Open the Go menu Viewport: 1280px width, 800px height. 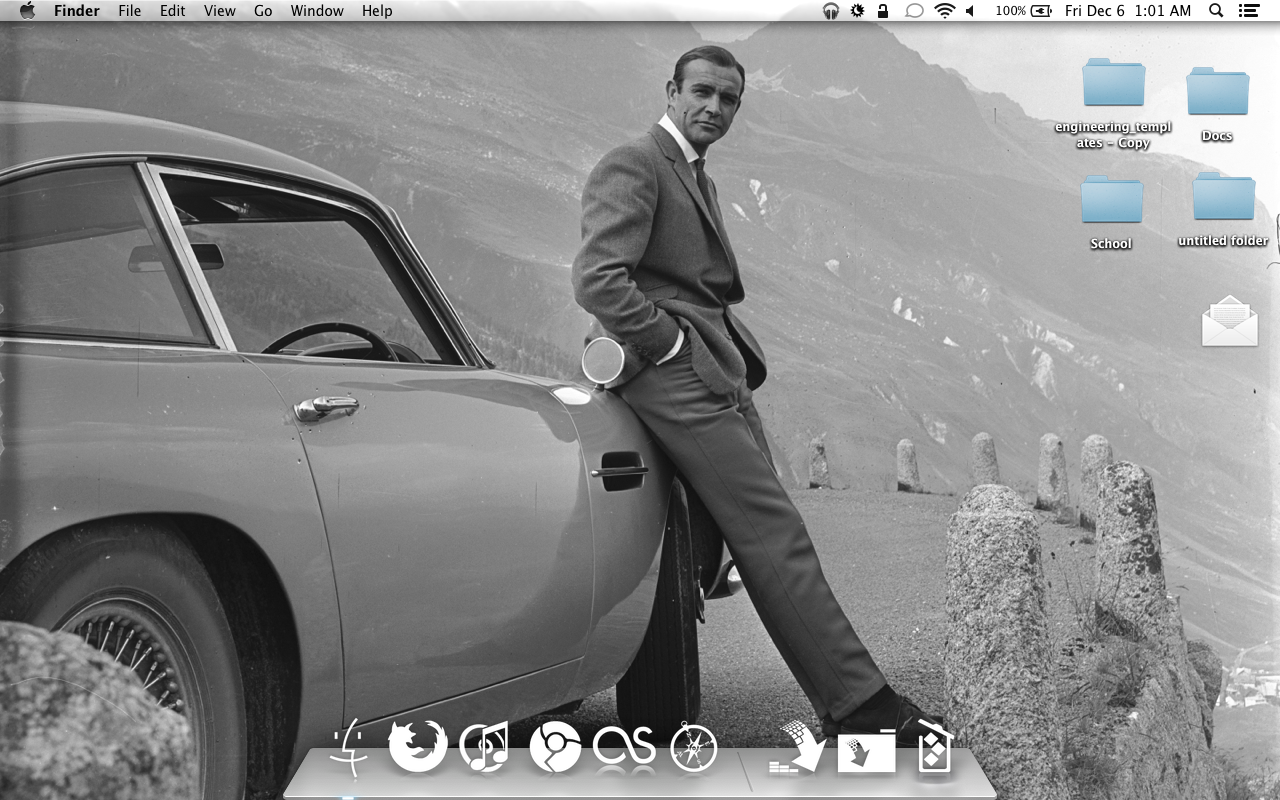click(x=263, y=11)
